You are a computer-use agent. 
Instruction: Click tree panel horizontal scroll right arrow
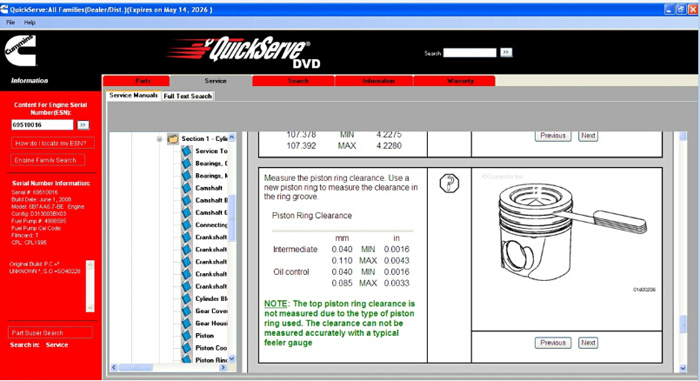coord(223,368)
